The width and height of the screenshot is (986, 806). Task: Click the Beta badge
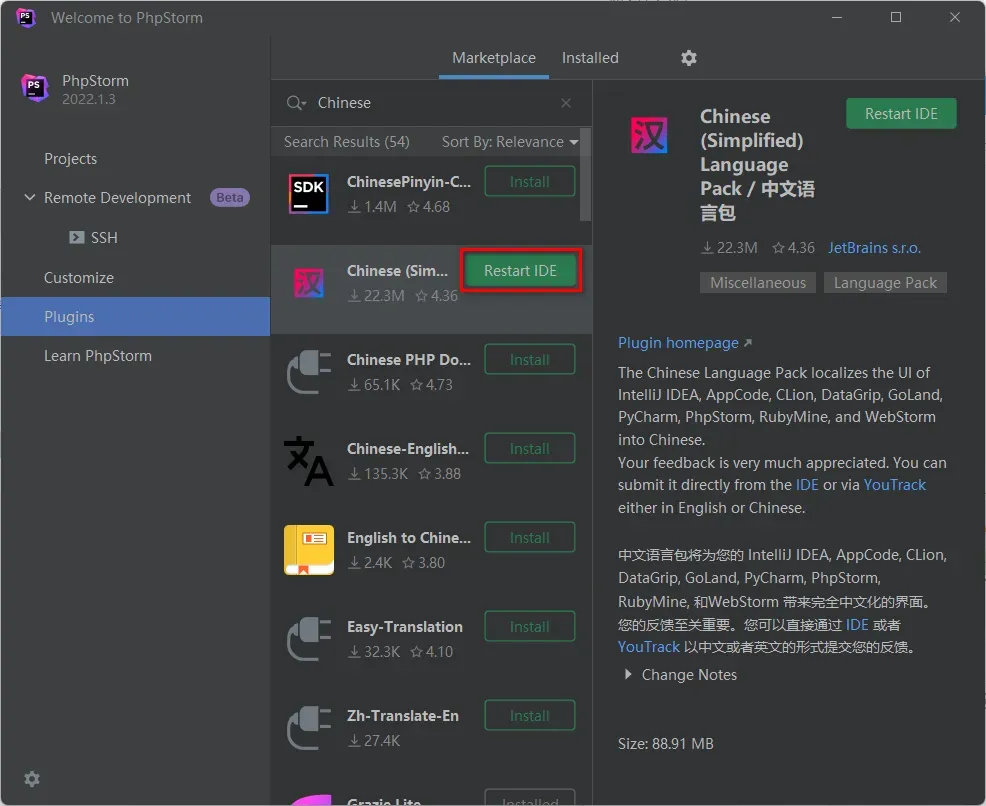[230, 197]
